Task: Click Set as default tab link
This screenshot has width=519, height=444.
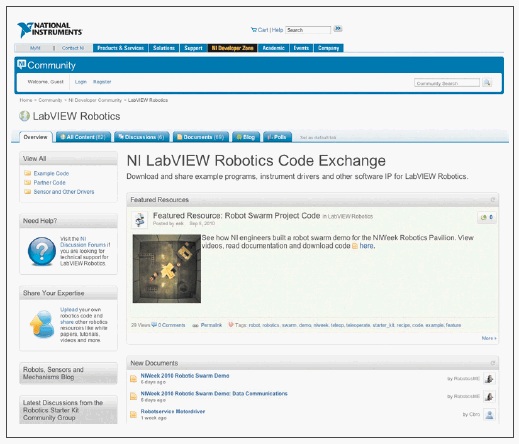Action: (x=318, y=137)
